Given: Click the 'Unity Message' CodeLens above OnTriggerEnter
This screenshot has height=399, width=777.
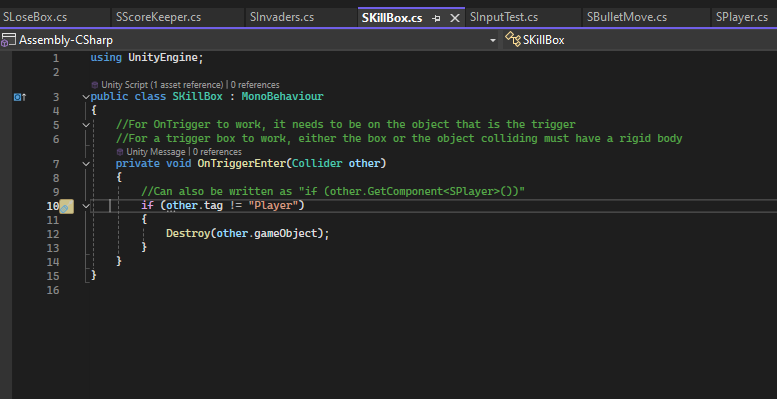Looking at the screenshot, I should click(x=156, y=152).
